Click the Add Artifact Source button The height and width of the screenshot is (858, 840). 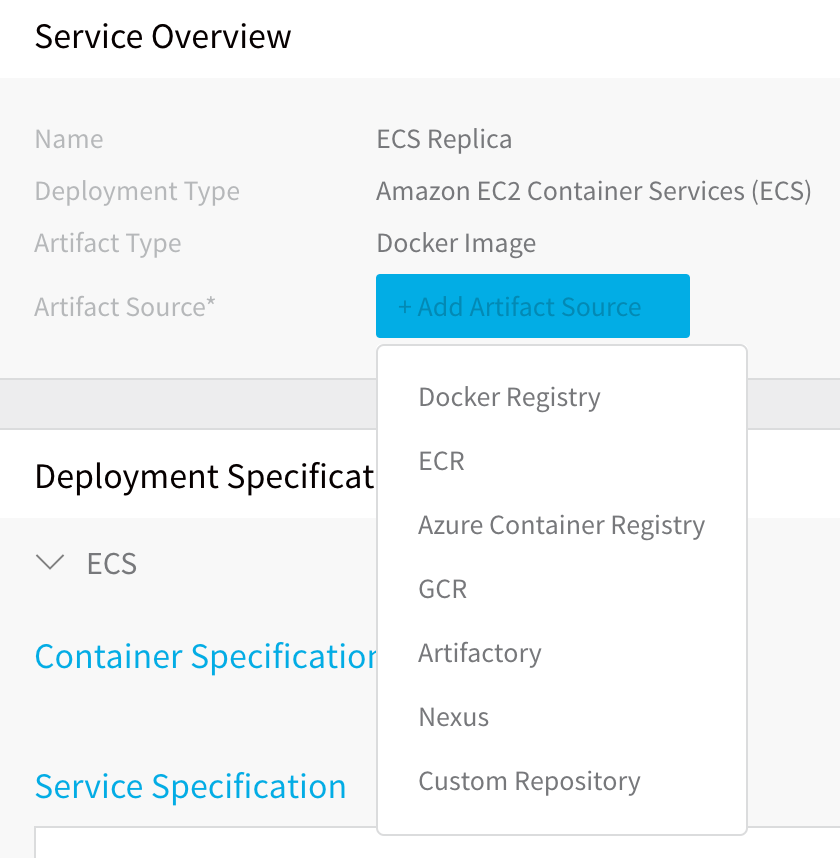click(532, 306)
